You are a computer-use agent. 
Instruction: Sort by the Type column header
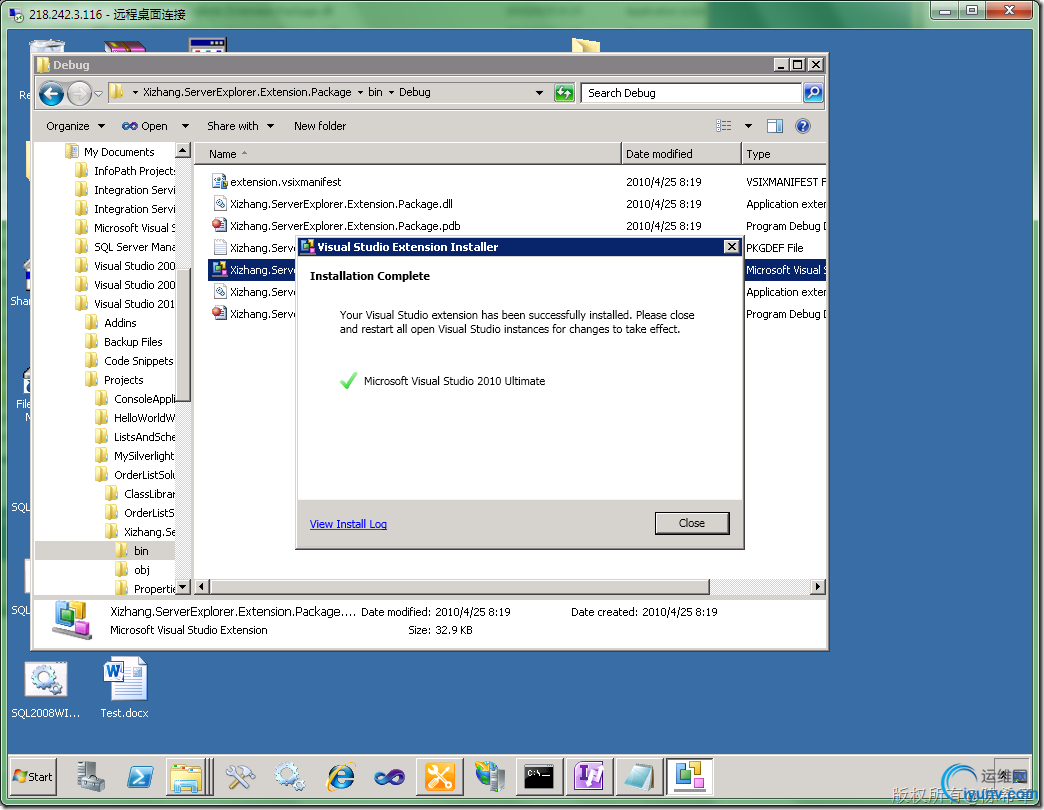pos(784,154)
